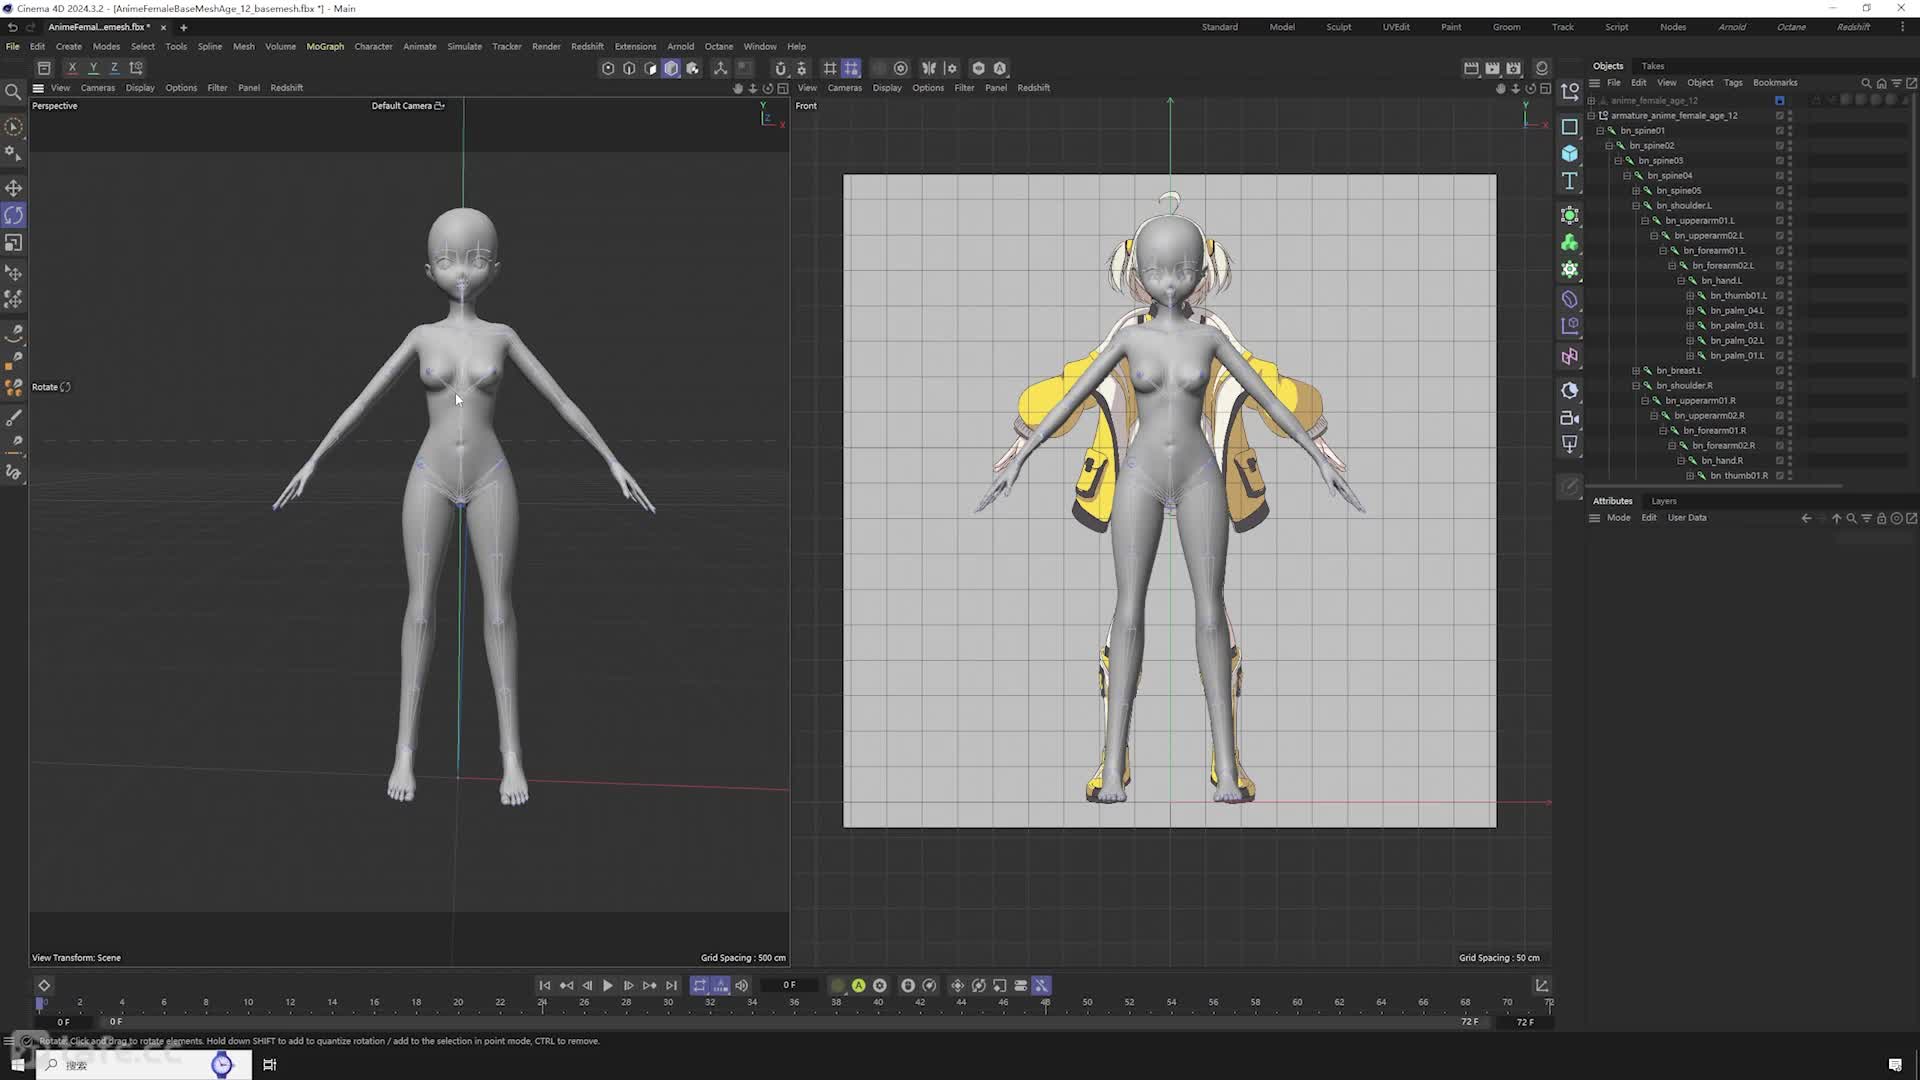
Task: Jump to start of the animation
Action: [545, 986]
